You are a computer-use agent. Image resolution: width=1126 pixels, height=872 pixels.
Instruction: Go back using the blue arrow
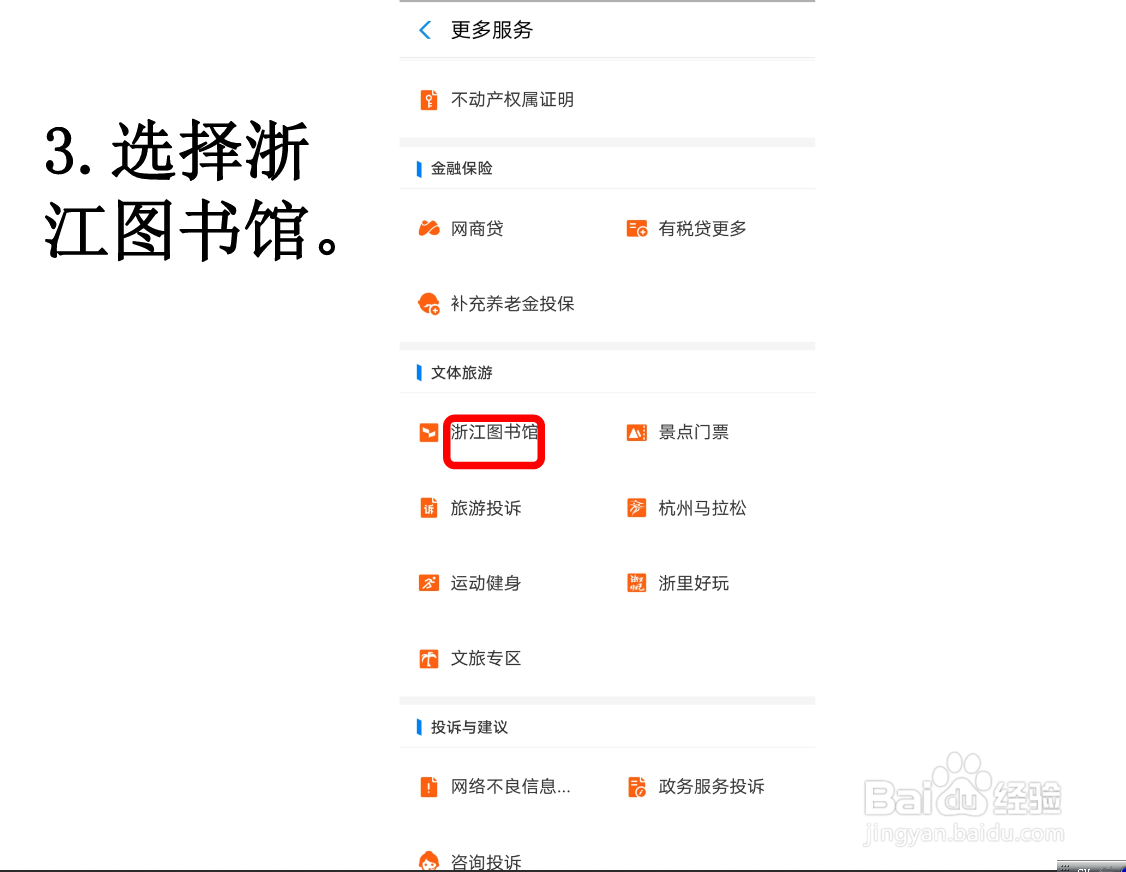coord(425,30)
